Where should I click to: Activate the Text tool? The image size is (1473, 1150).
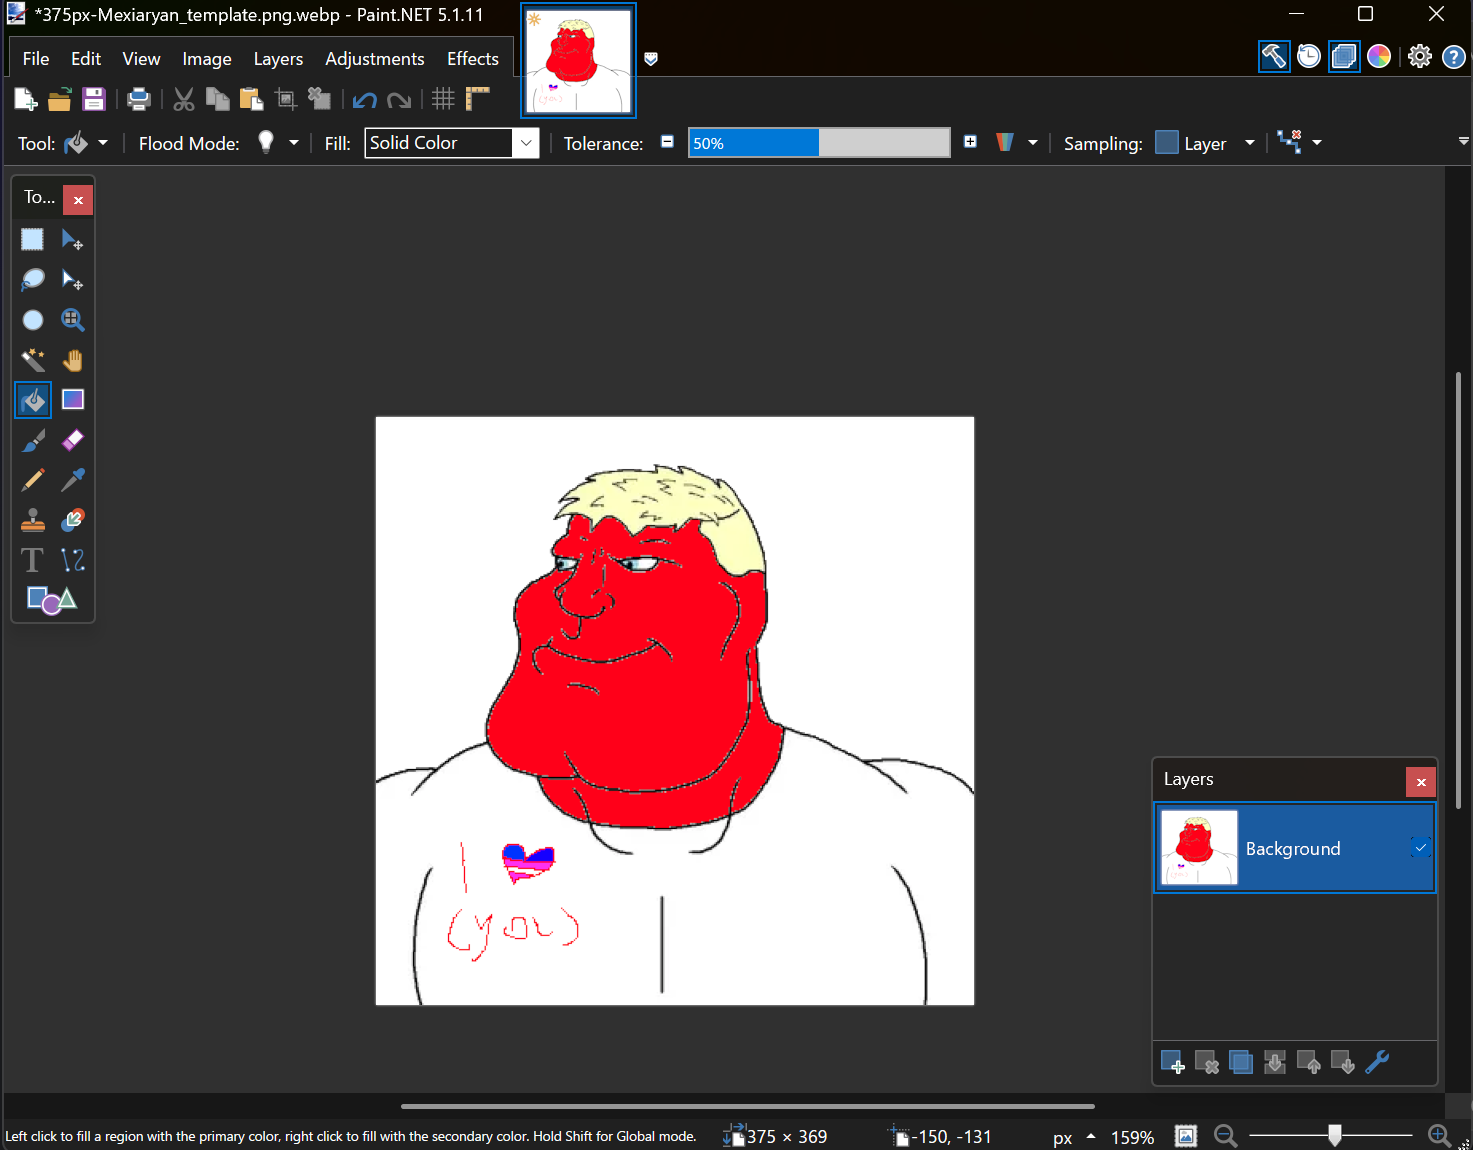33,560
